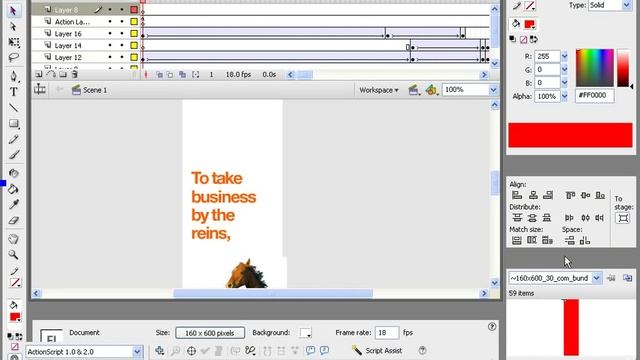The image size is (640, 360).
Task: Select the Zoom magnifier tool
Action: tap(13, 255)
